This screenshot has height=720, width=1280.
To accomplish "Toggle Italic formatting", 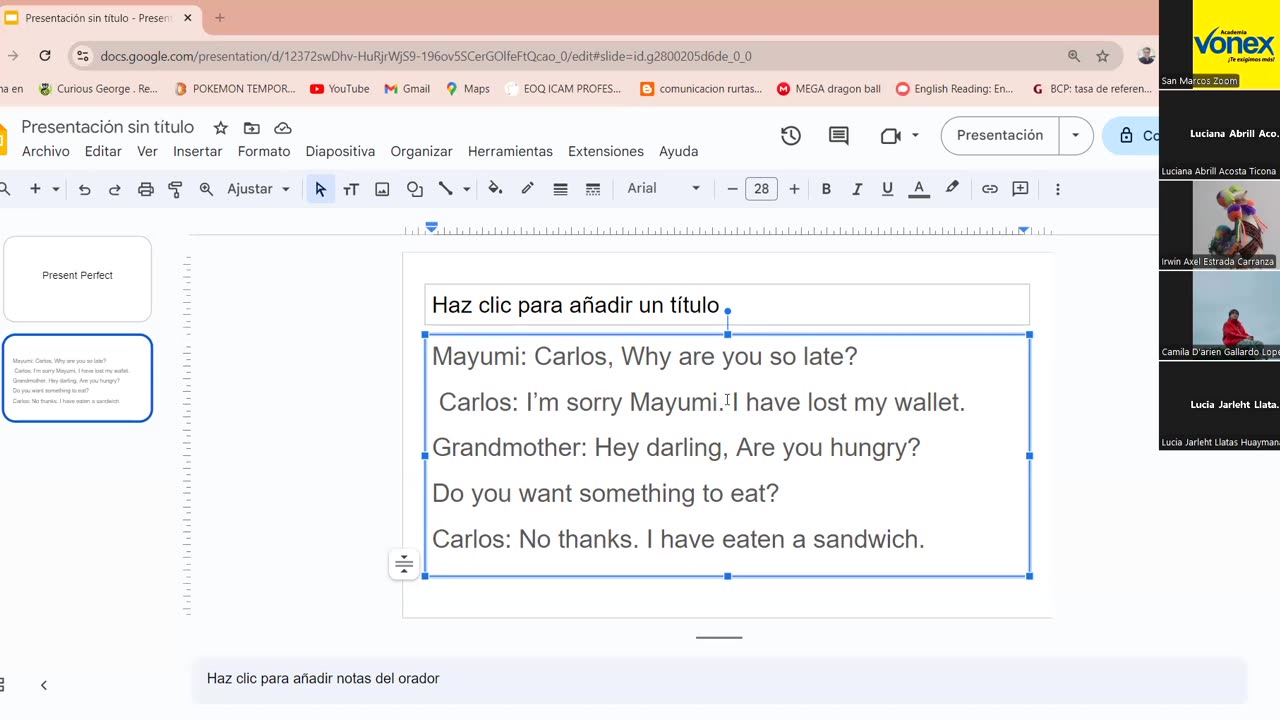I will point(856,189).
